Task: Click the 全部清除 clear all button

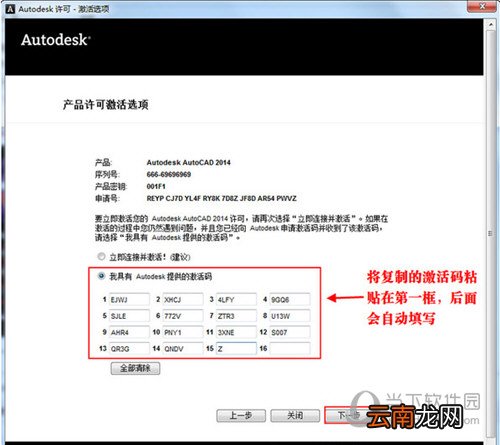Action: click(135, 368)
